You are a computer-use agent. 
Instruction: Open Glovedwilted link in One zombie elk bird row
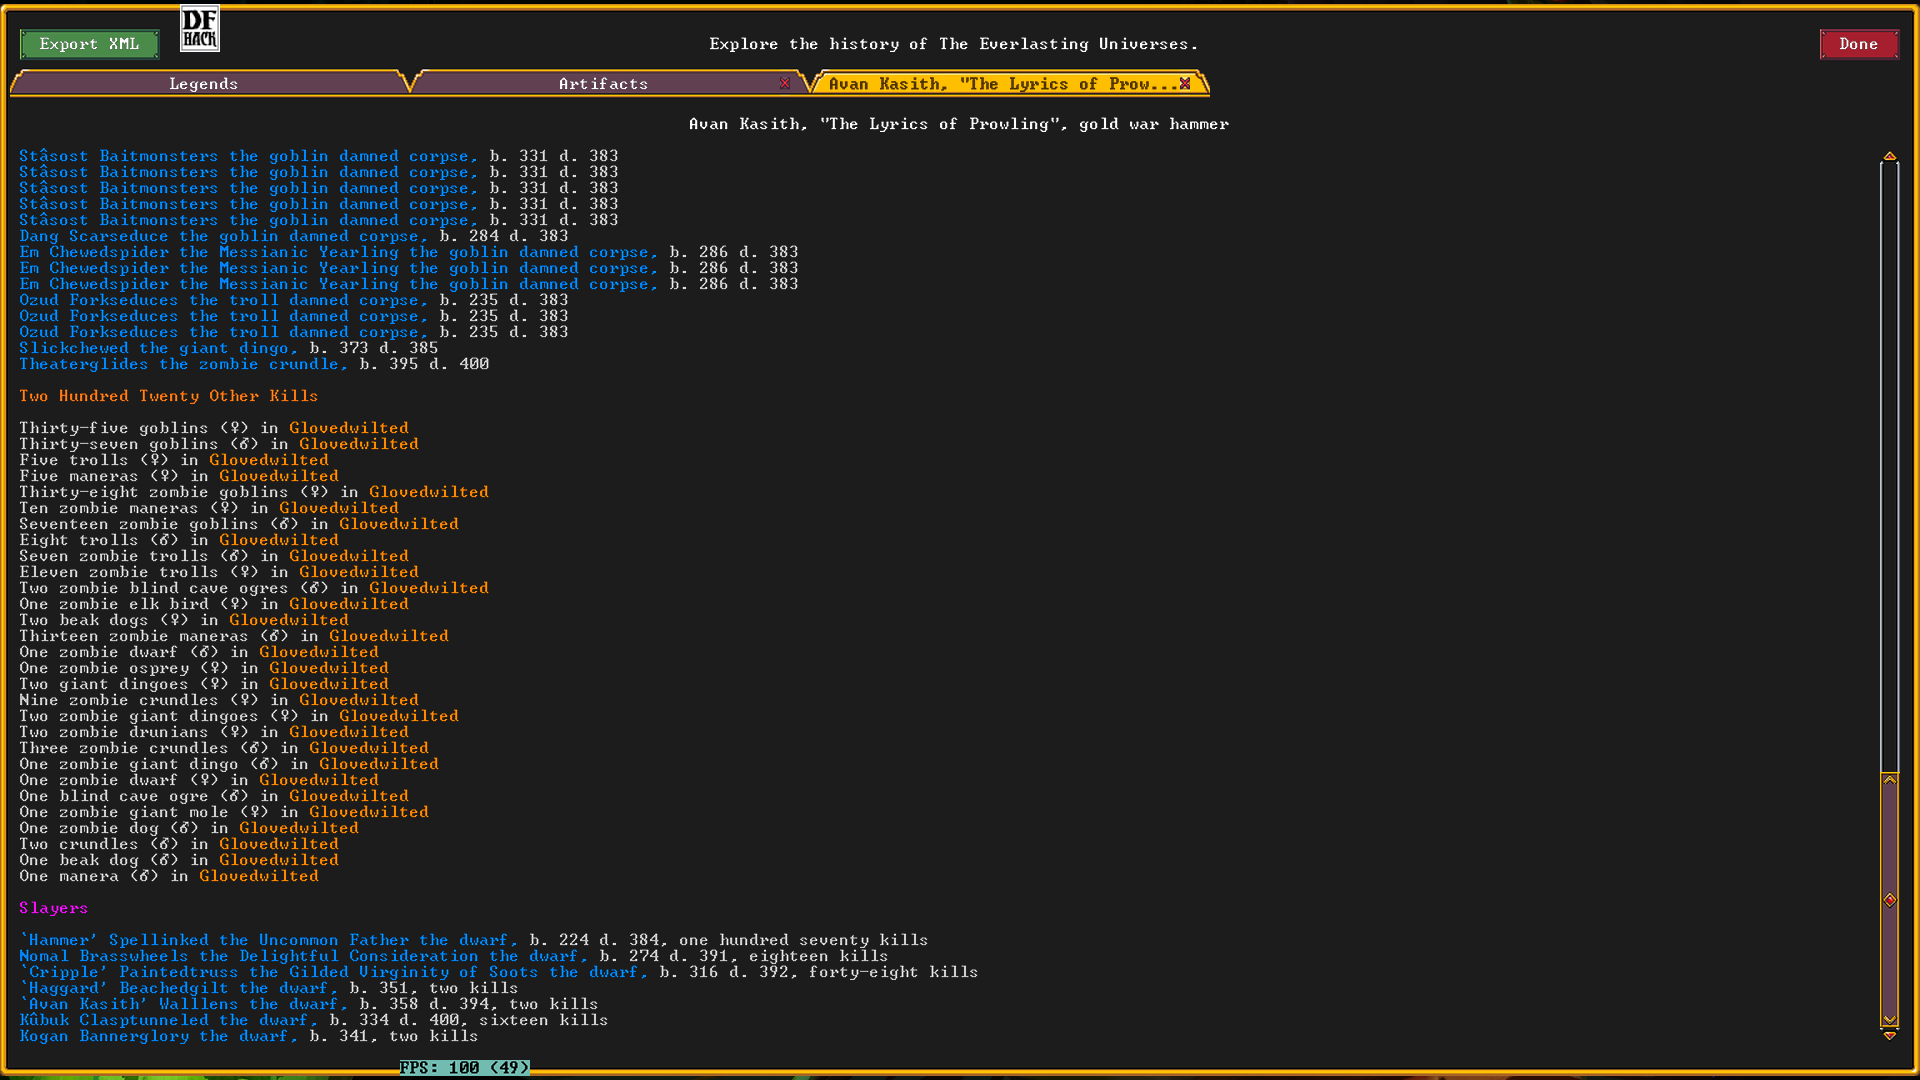point(349,605)
